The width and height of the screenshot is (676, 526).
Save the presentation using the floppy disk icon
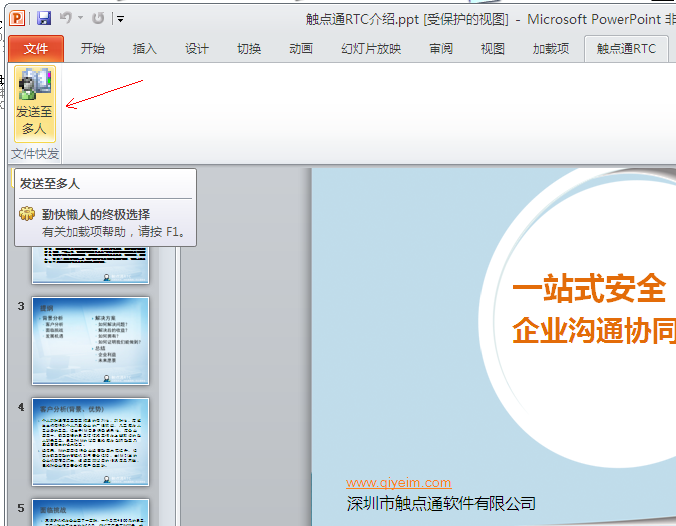pyautogui.click(x=44, y=18)
